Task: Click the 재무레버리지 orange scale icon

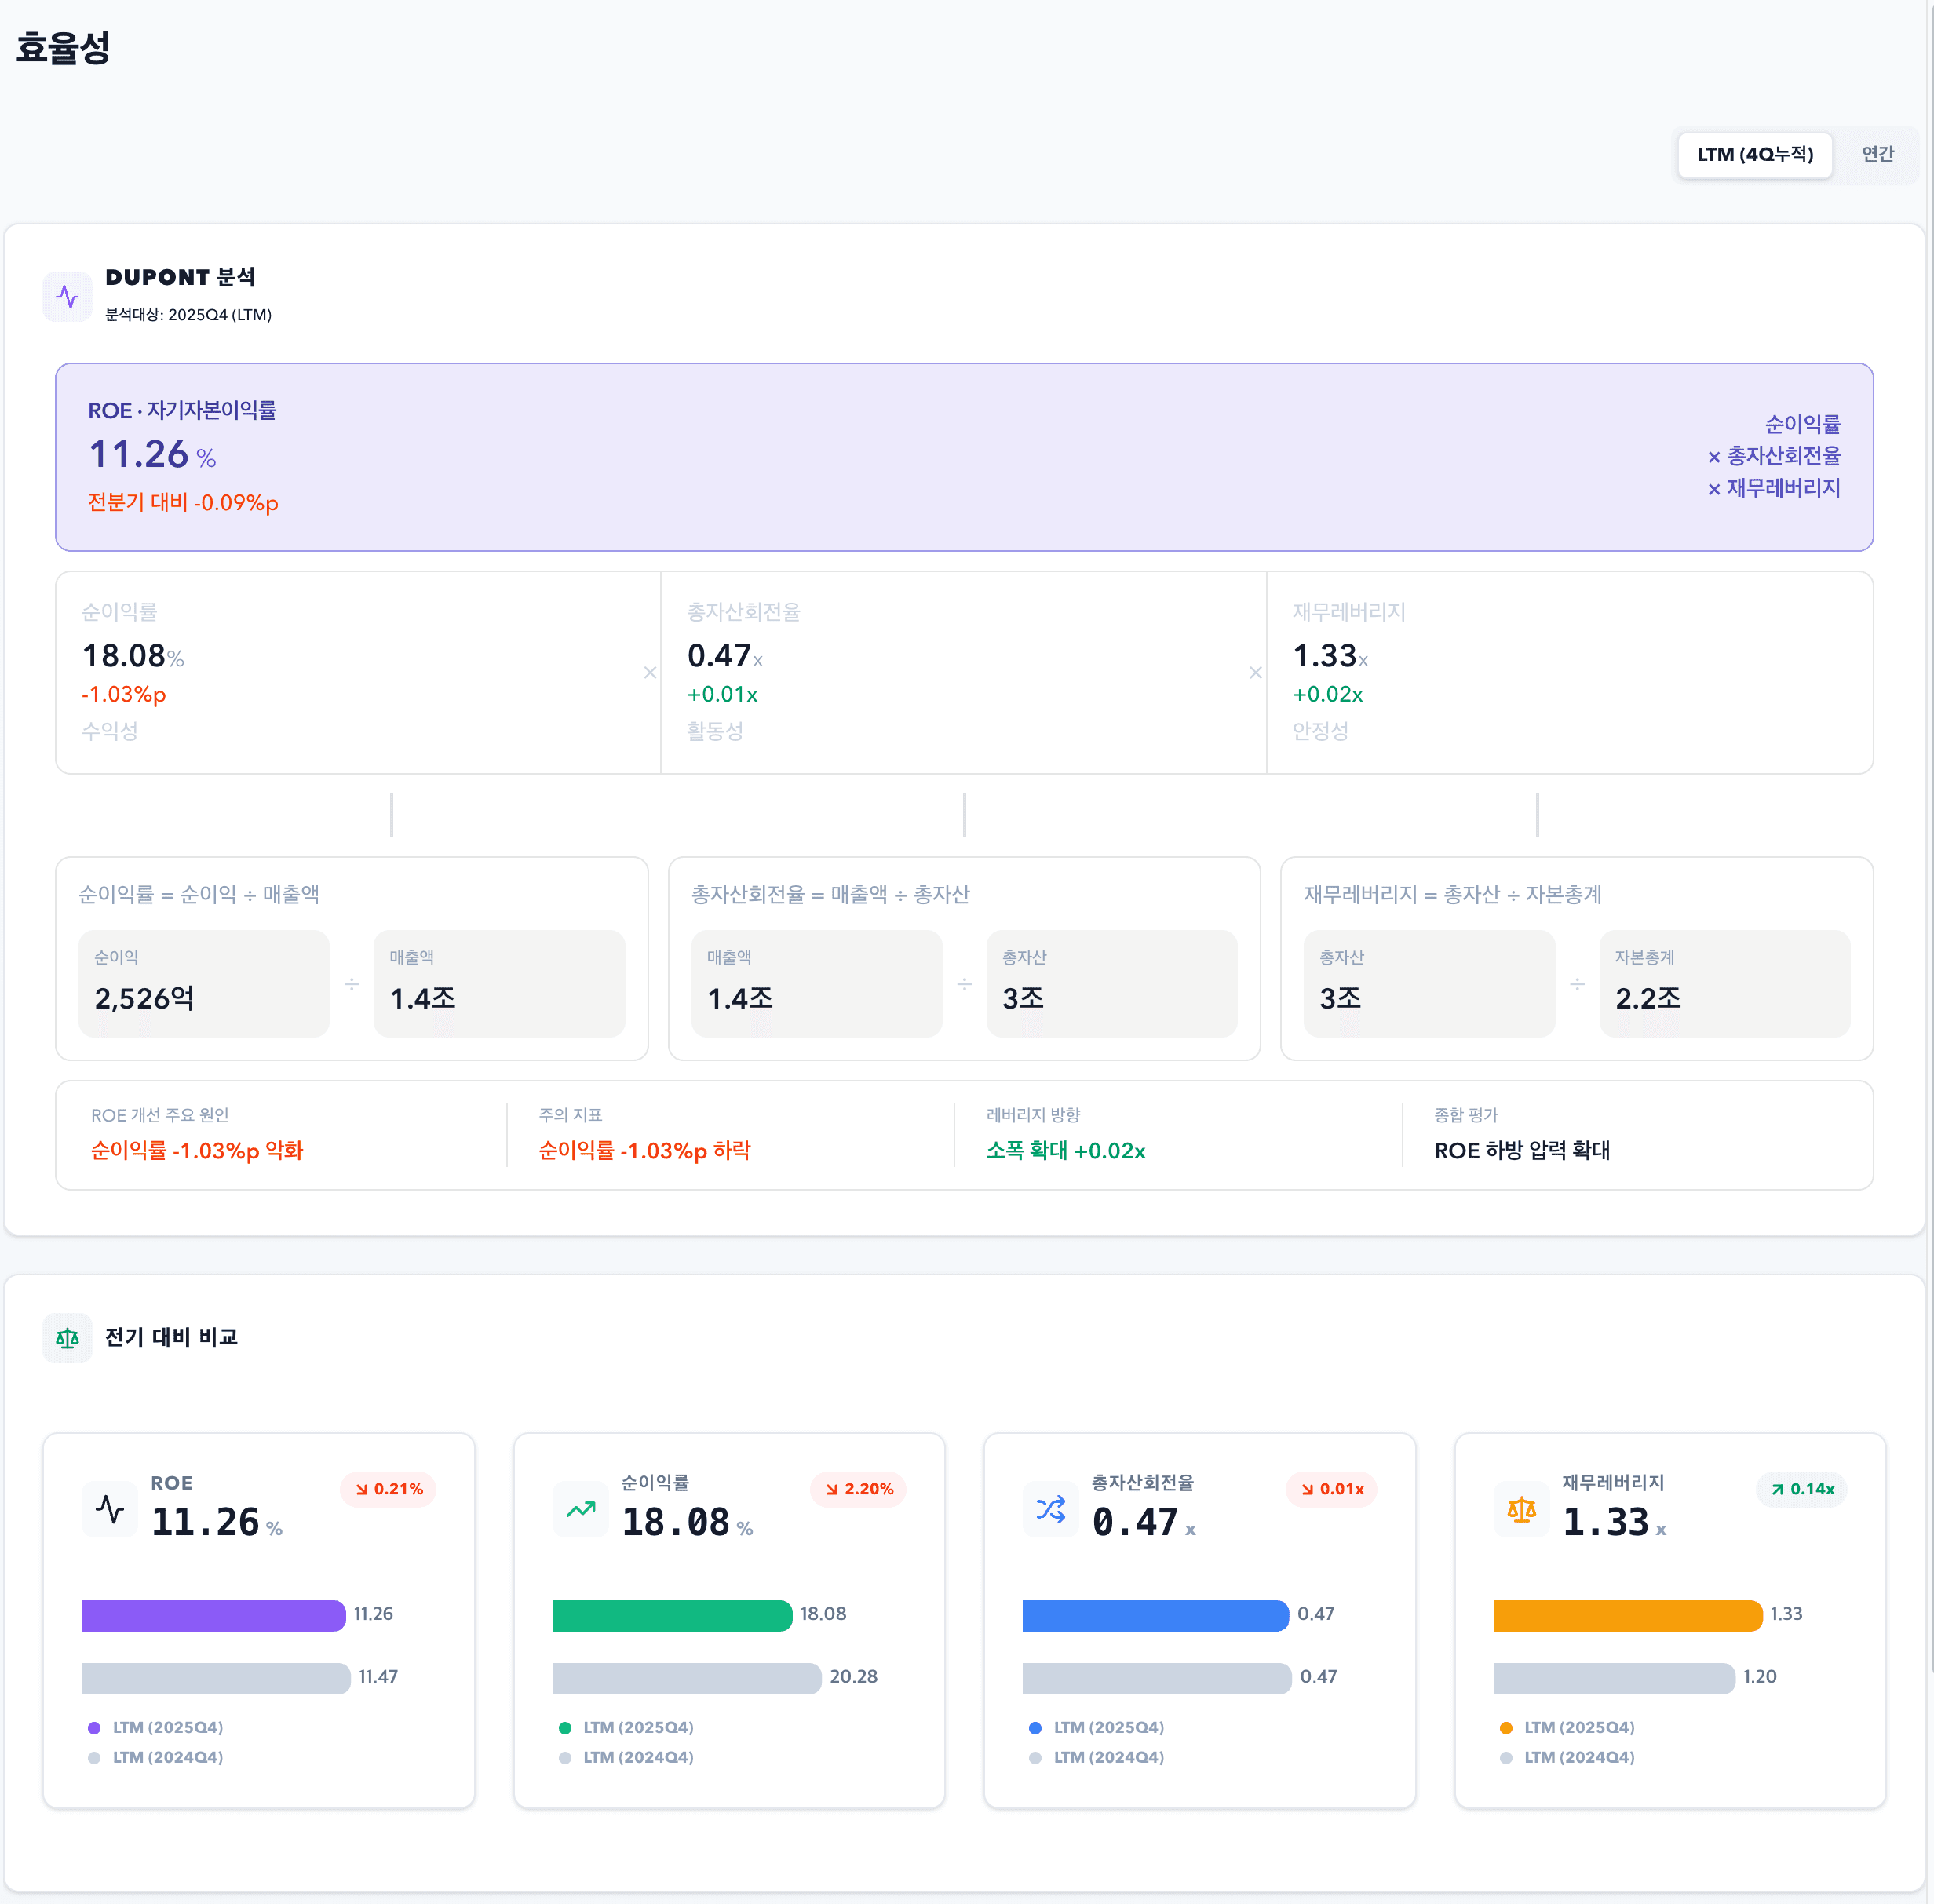Action: pyautogui.click(x=1521, y=1508)
